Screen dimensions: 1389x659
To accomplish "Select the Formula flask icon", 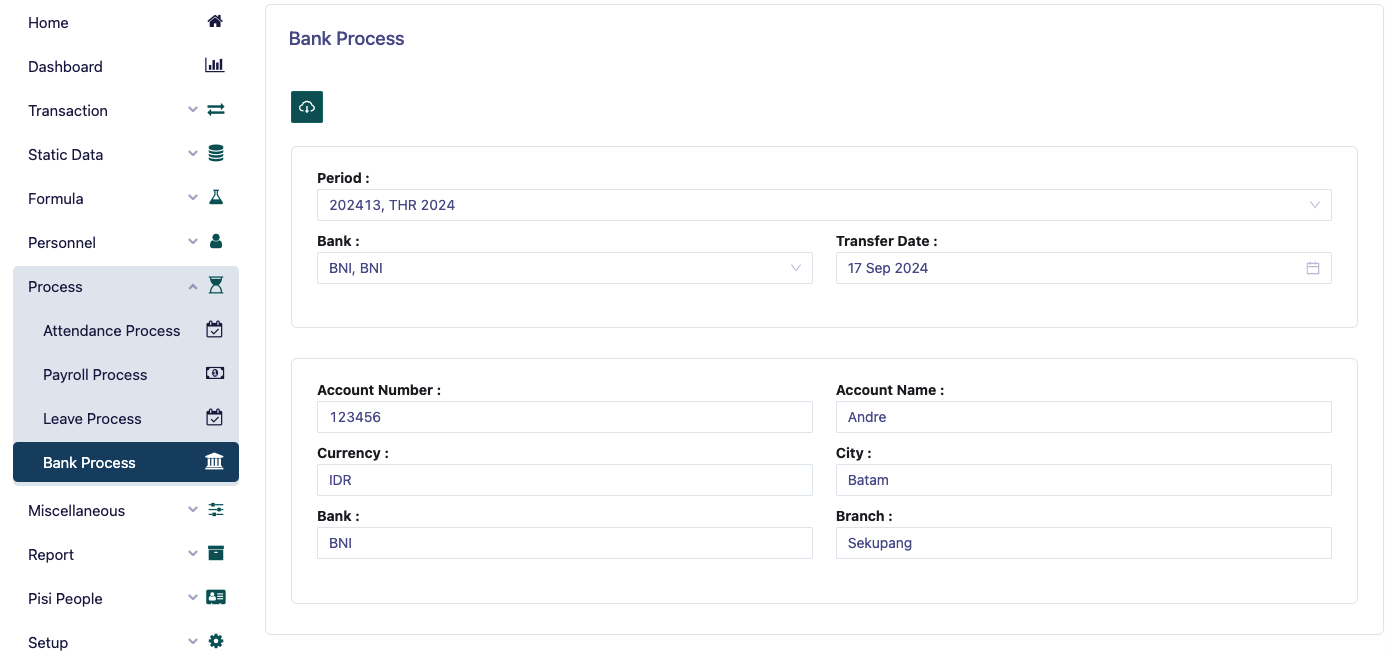I will [x=215, y=197].
